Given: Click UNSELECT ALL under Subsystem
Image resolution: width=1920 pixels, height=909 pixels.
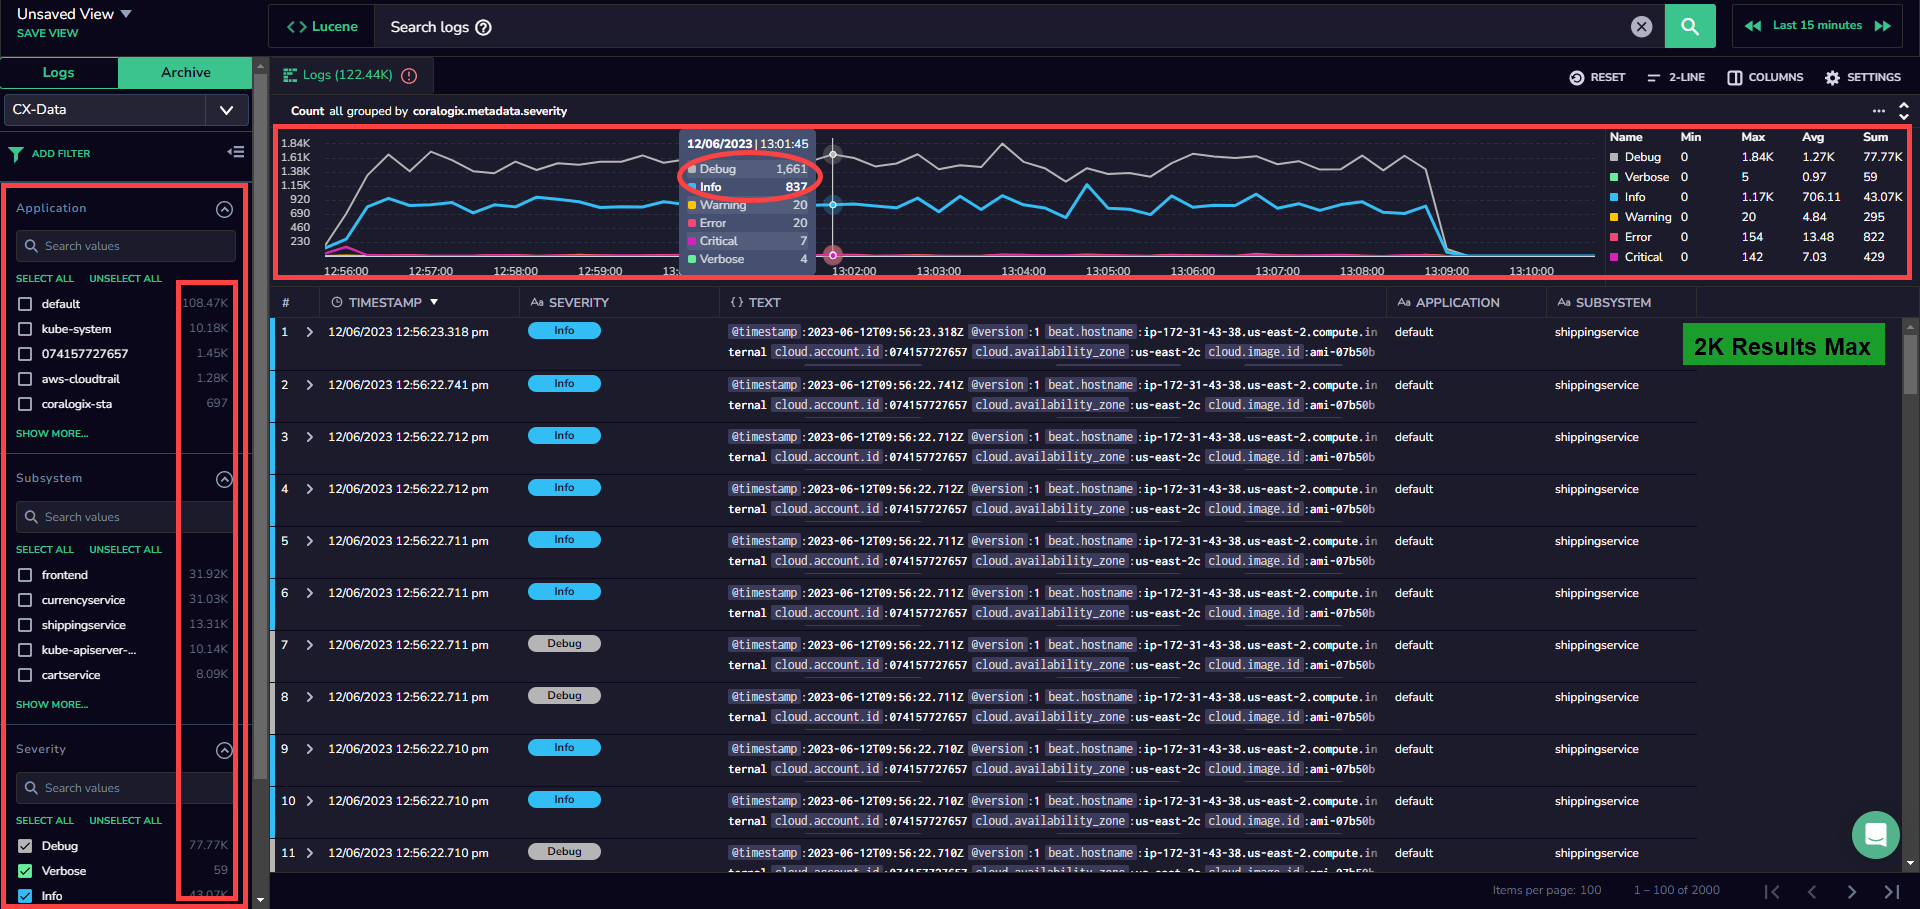Looking at the screenshot, I should tap(125, 550).
